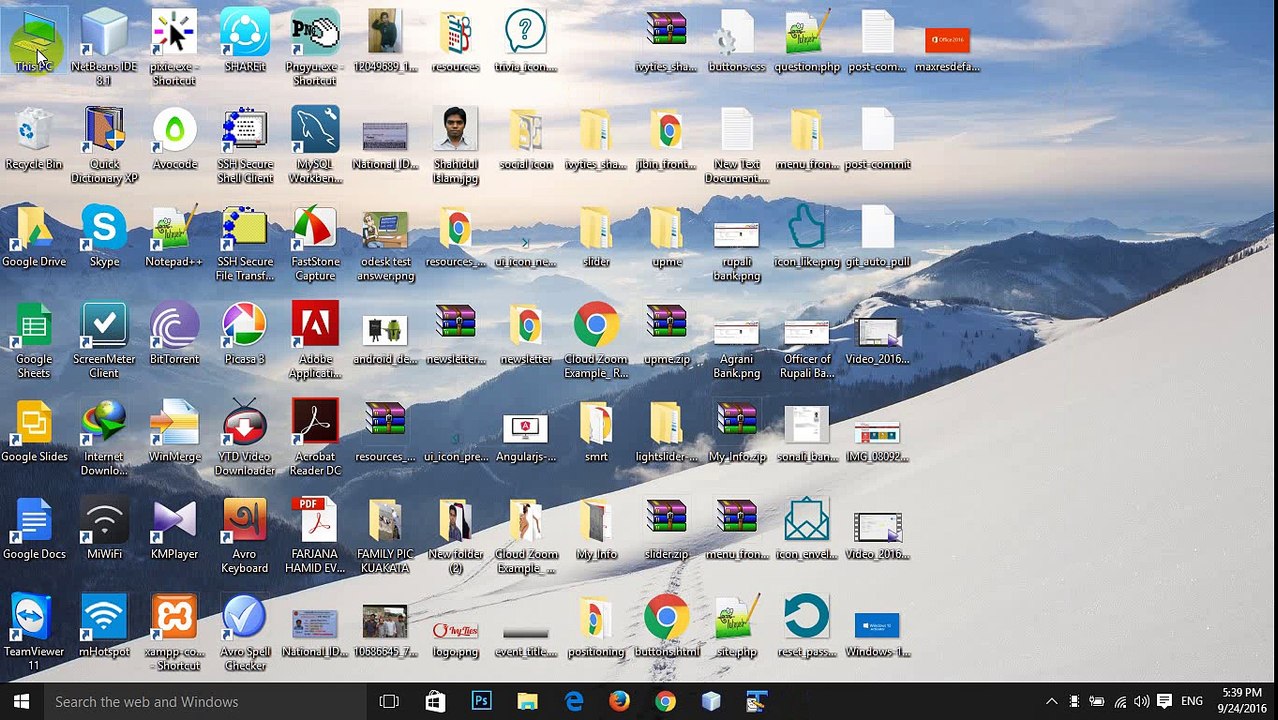1278x720 pixels.
Task: Select the TeamViewer 11 shortcut
Action: pos(34,633)
